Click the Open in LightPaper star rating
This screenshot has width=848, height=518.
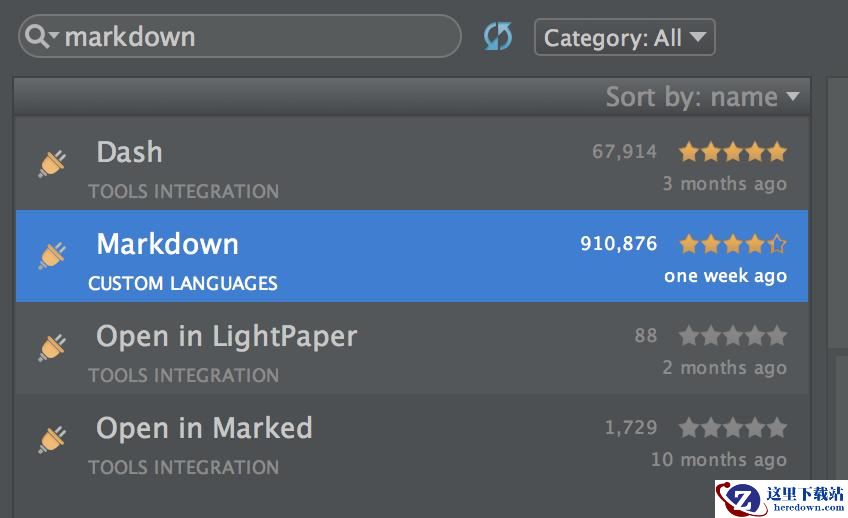point(733,336)
